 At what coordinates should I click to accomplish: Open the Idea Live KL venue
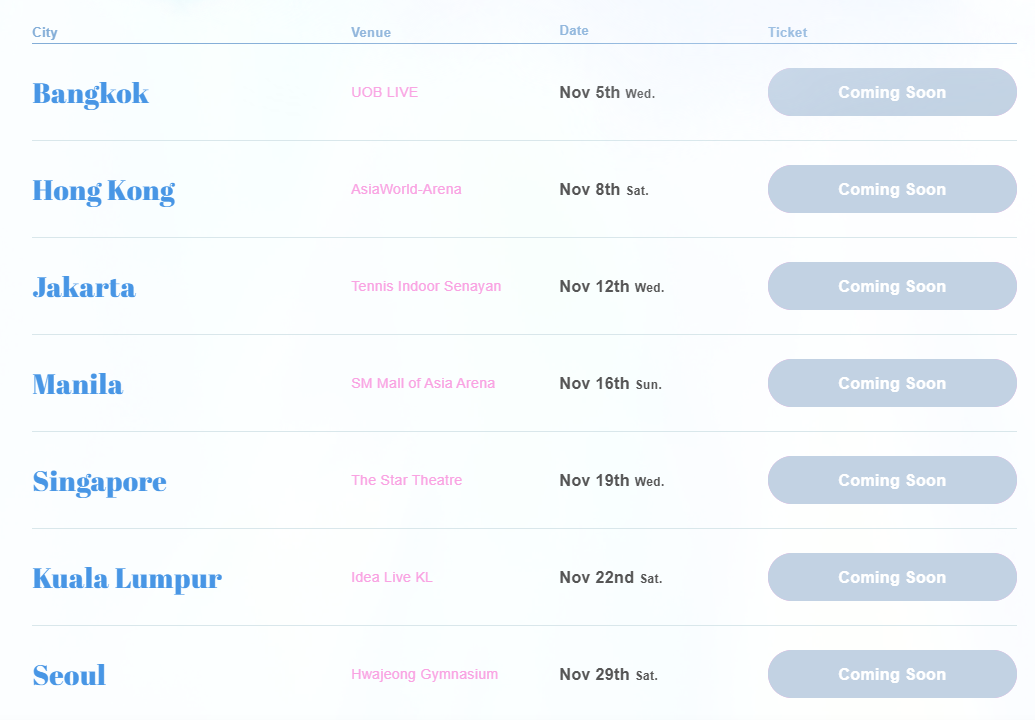(391, 577)
